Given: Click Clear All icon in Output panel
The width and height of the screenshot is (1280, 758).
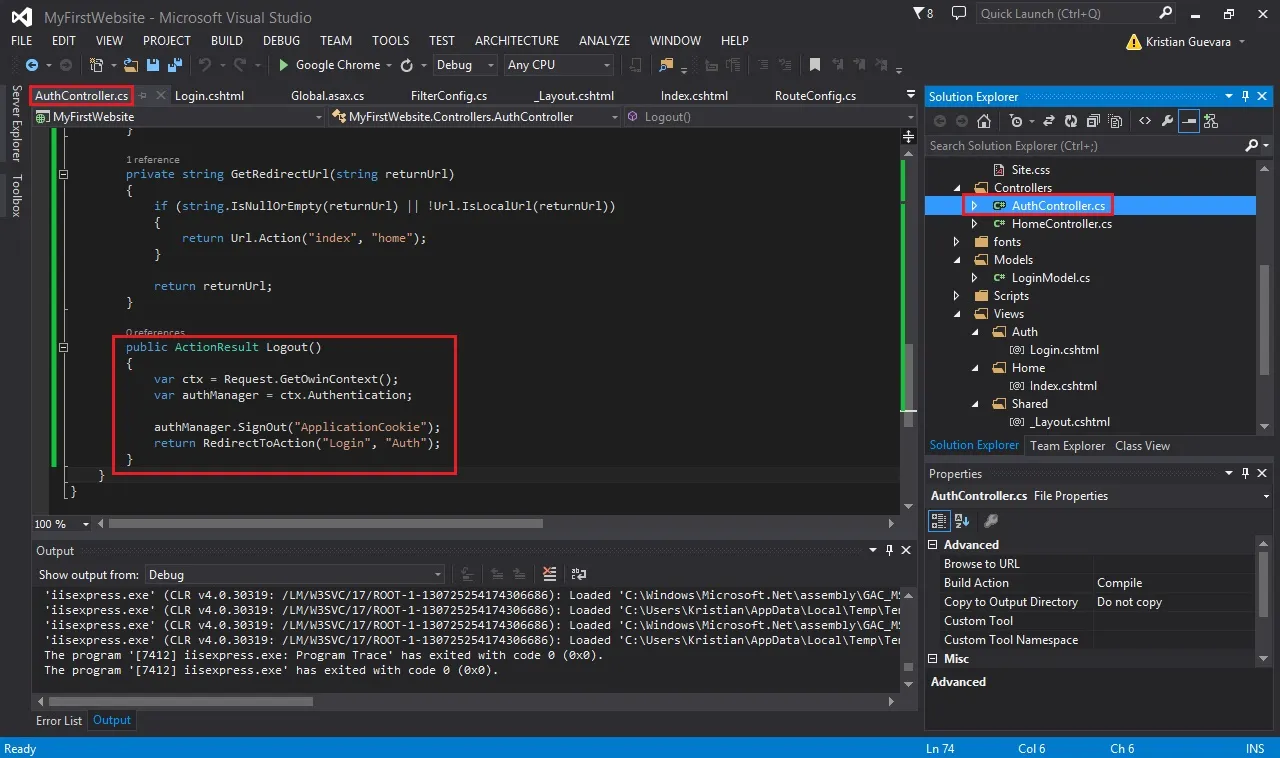Looking at the screenshot, I should pos(549,574).
